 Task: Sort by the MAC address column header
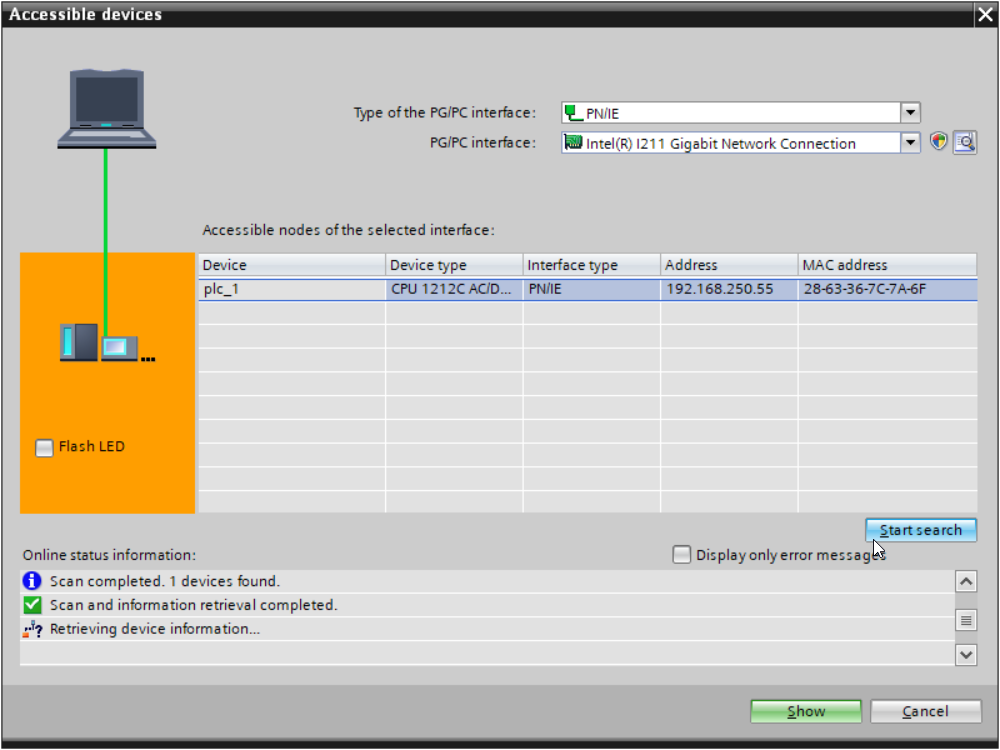887,265
